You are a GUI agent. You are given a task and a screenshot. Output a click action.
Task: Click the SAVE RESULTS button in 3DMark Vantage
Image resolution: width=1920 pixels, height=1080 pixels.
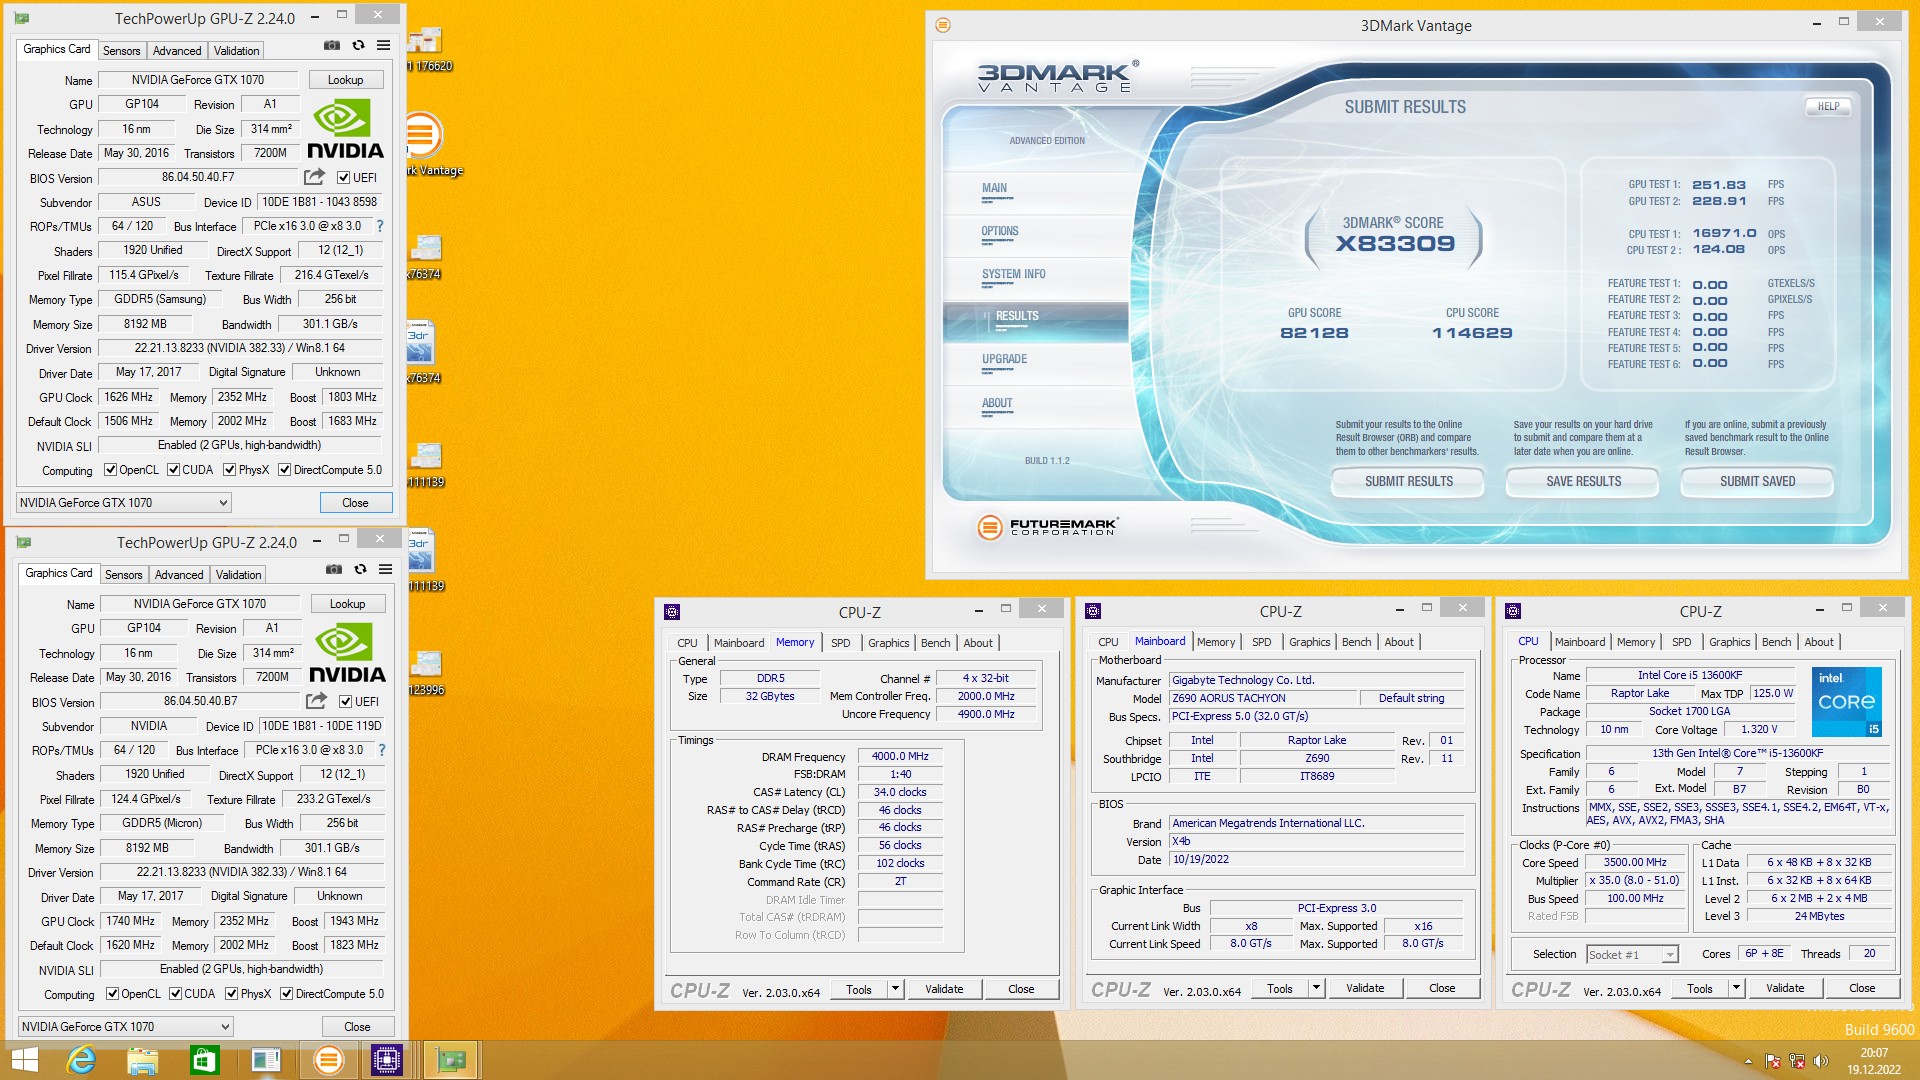pyautogui.click(x=1583, y=482)
